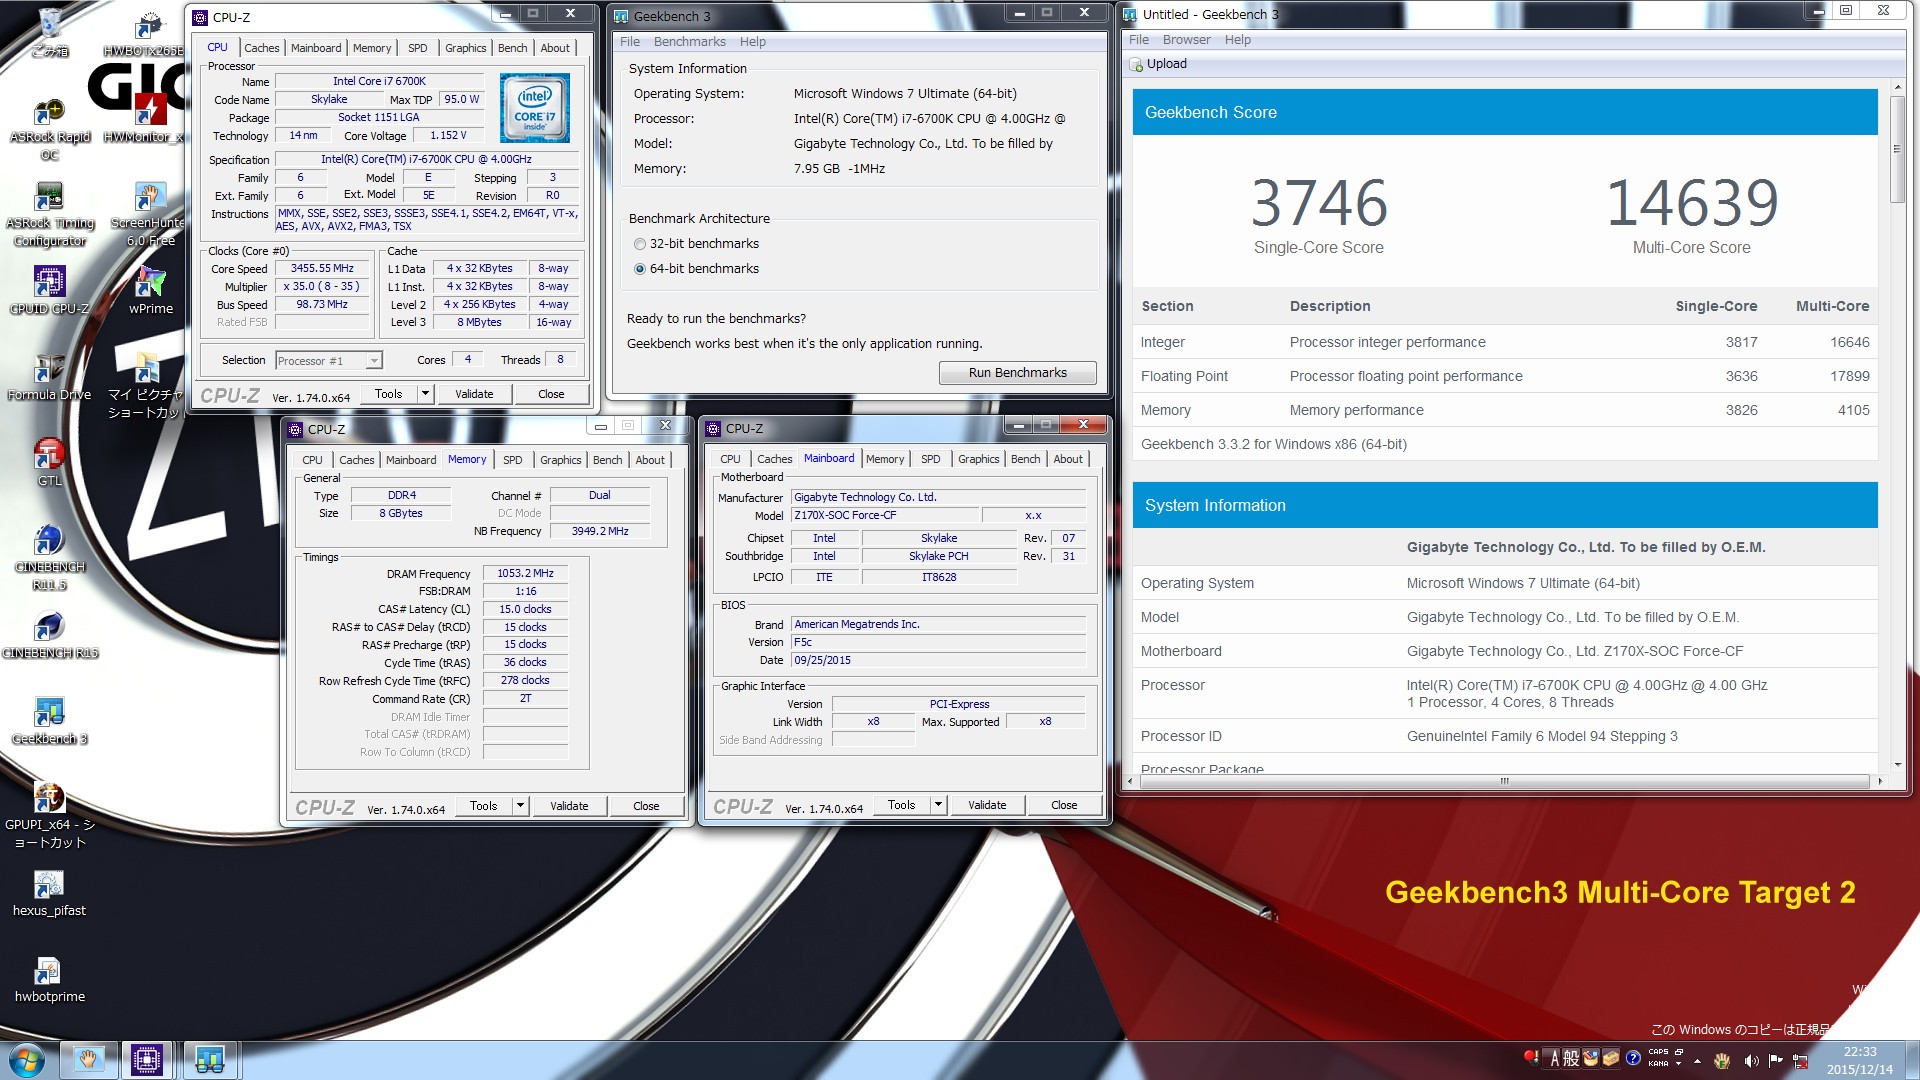Expand Tools dropdown arrow in Mainboard CPU-Z window

(x=938, y=805)
